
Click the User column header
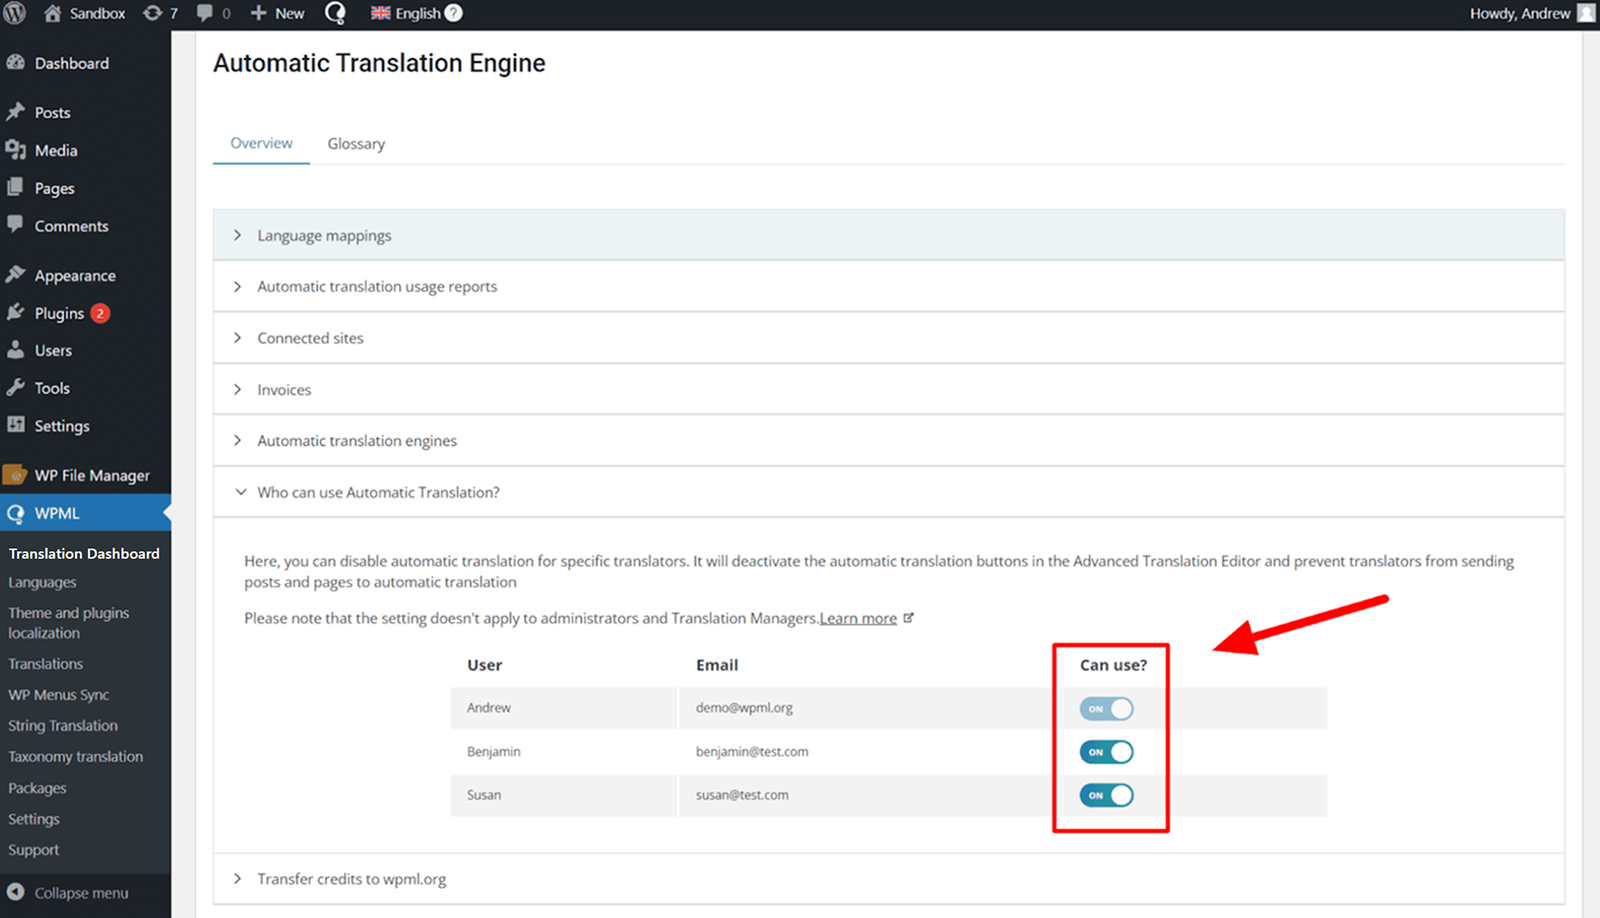[x=484, y=665]
